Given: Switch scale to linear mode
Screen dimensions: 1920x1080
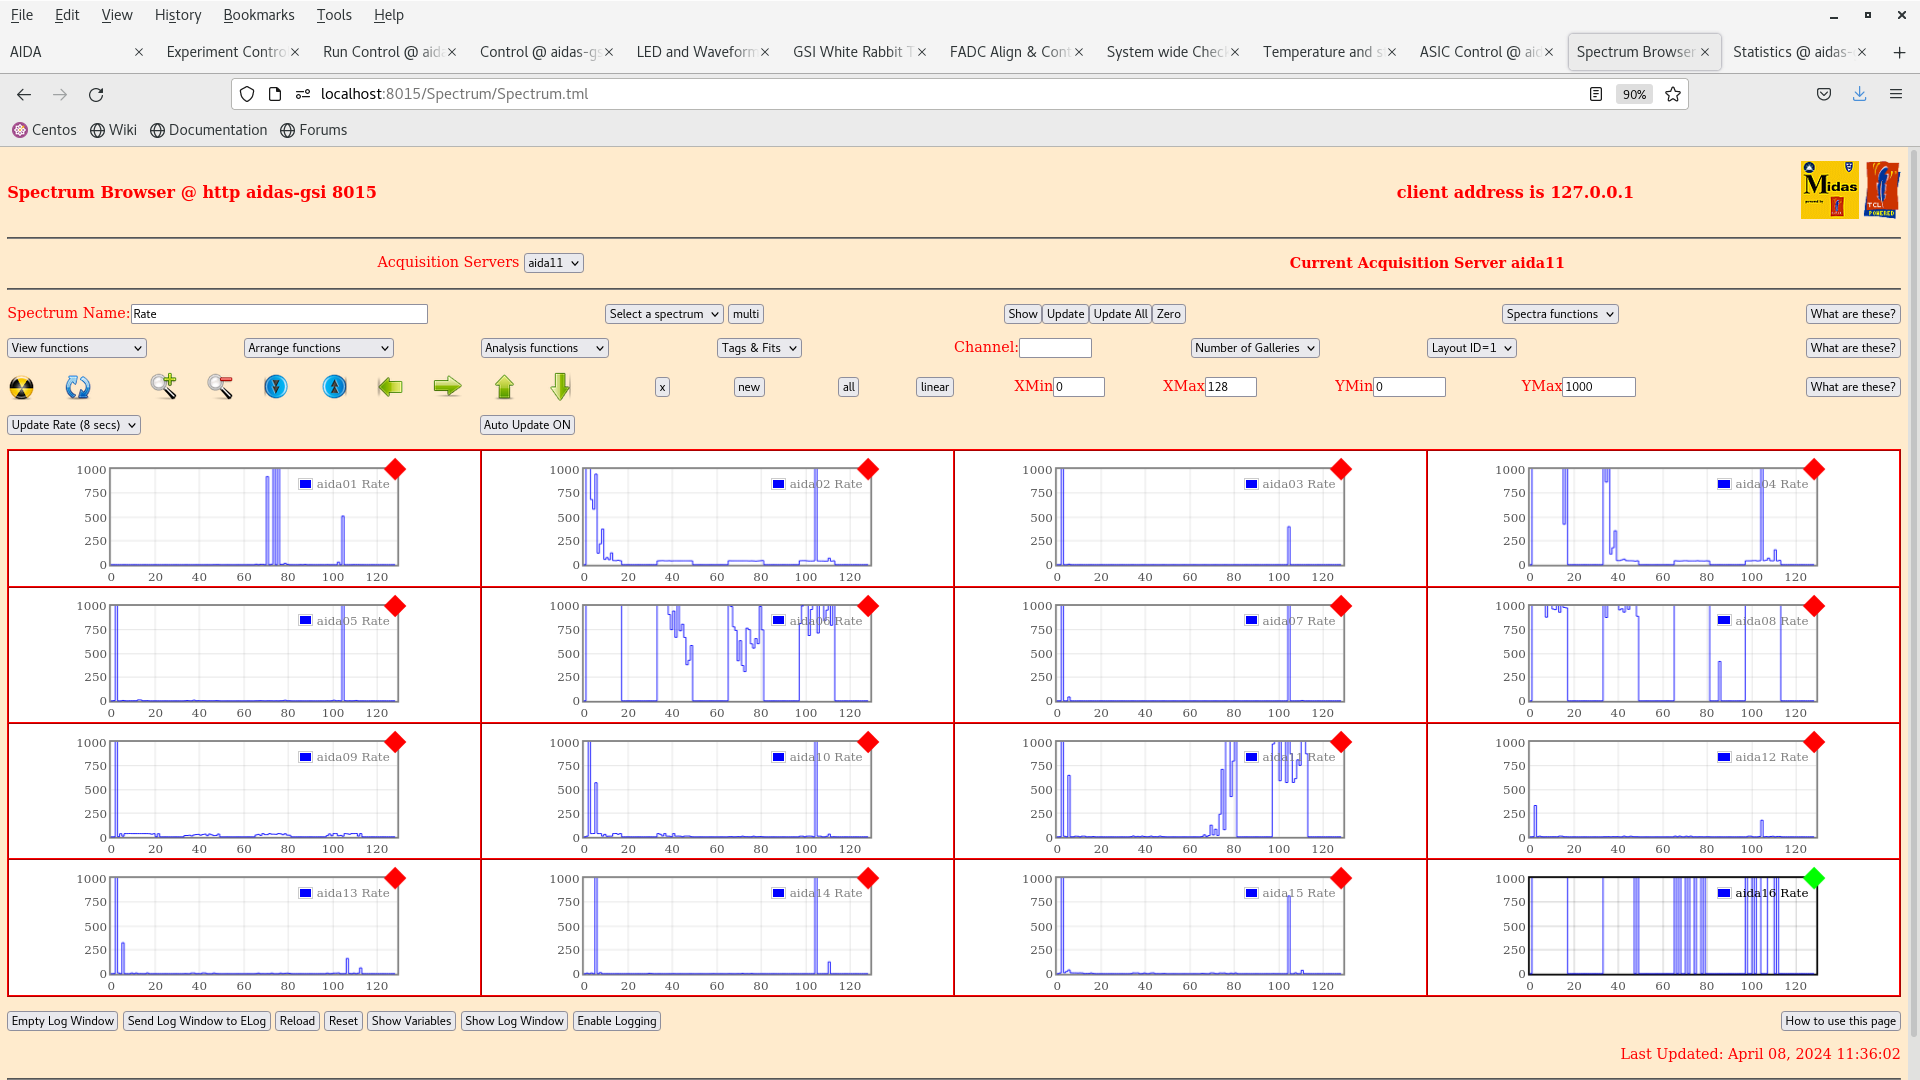Looking at the screenshot, I should [935, 386].
